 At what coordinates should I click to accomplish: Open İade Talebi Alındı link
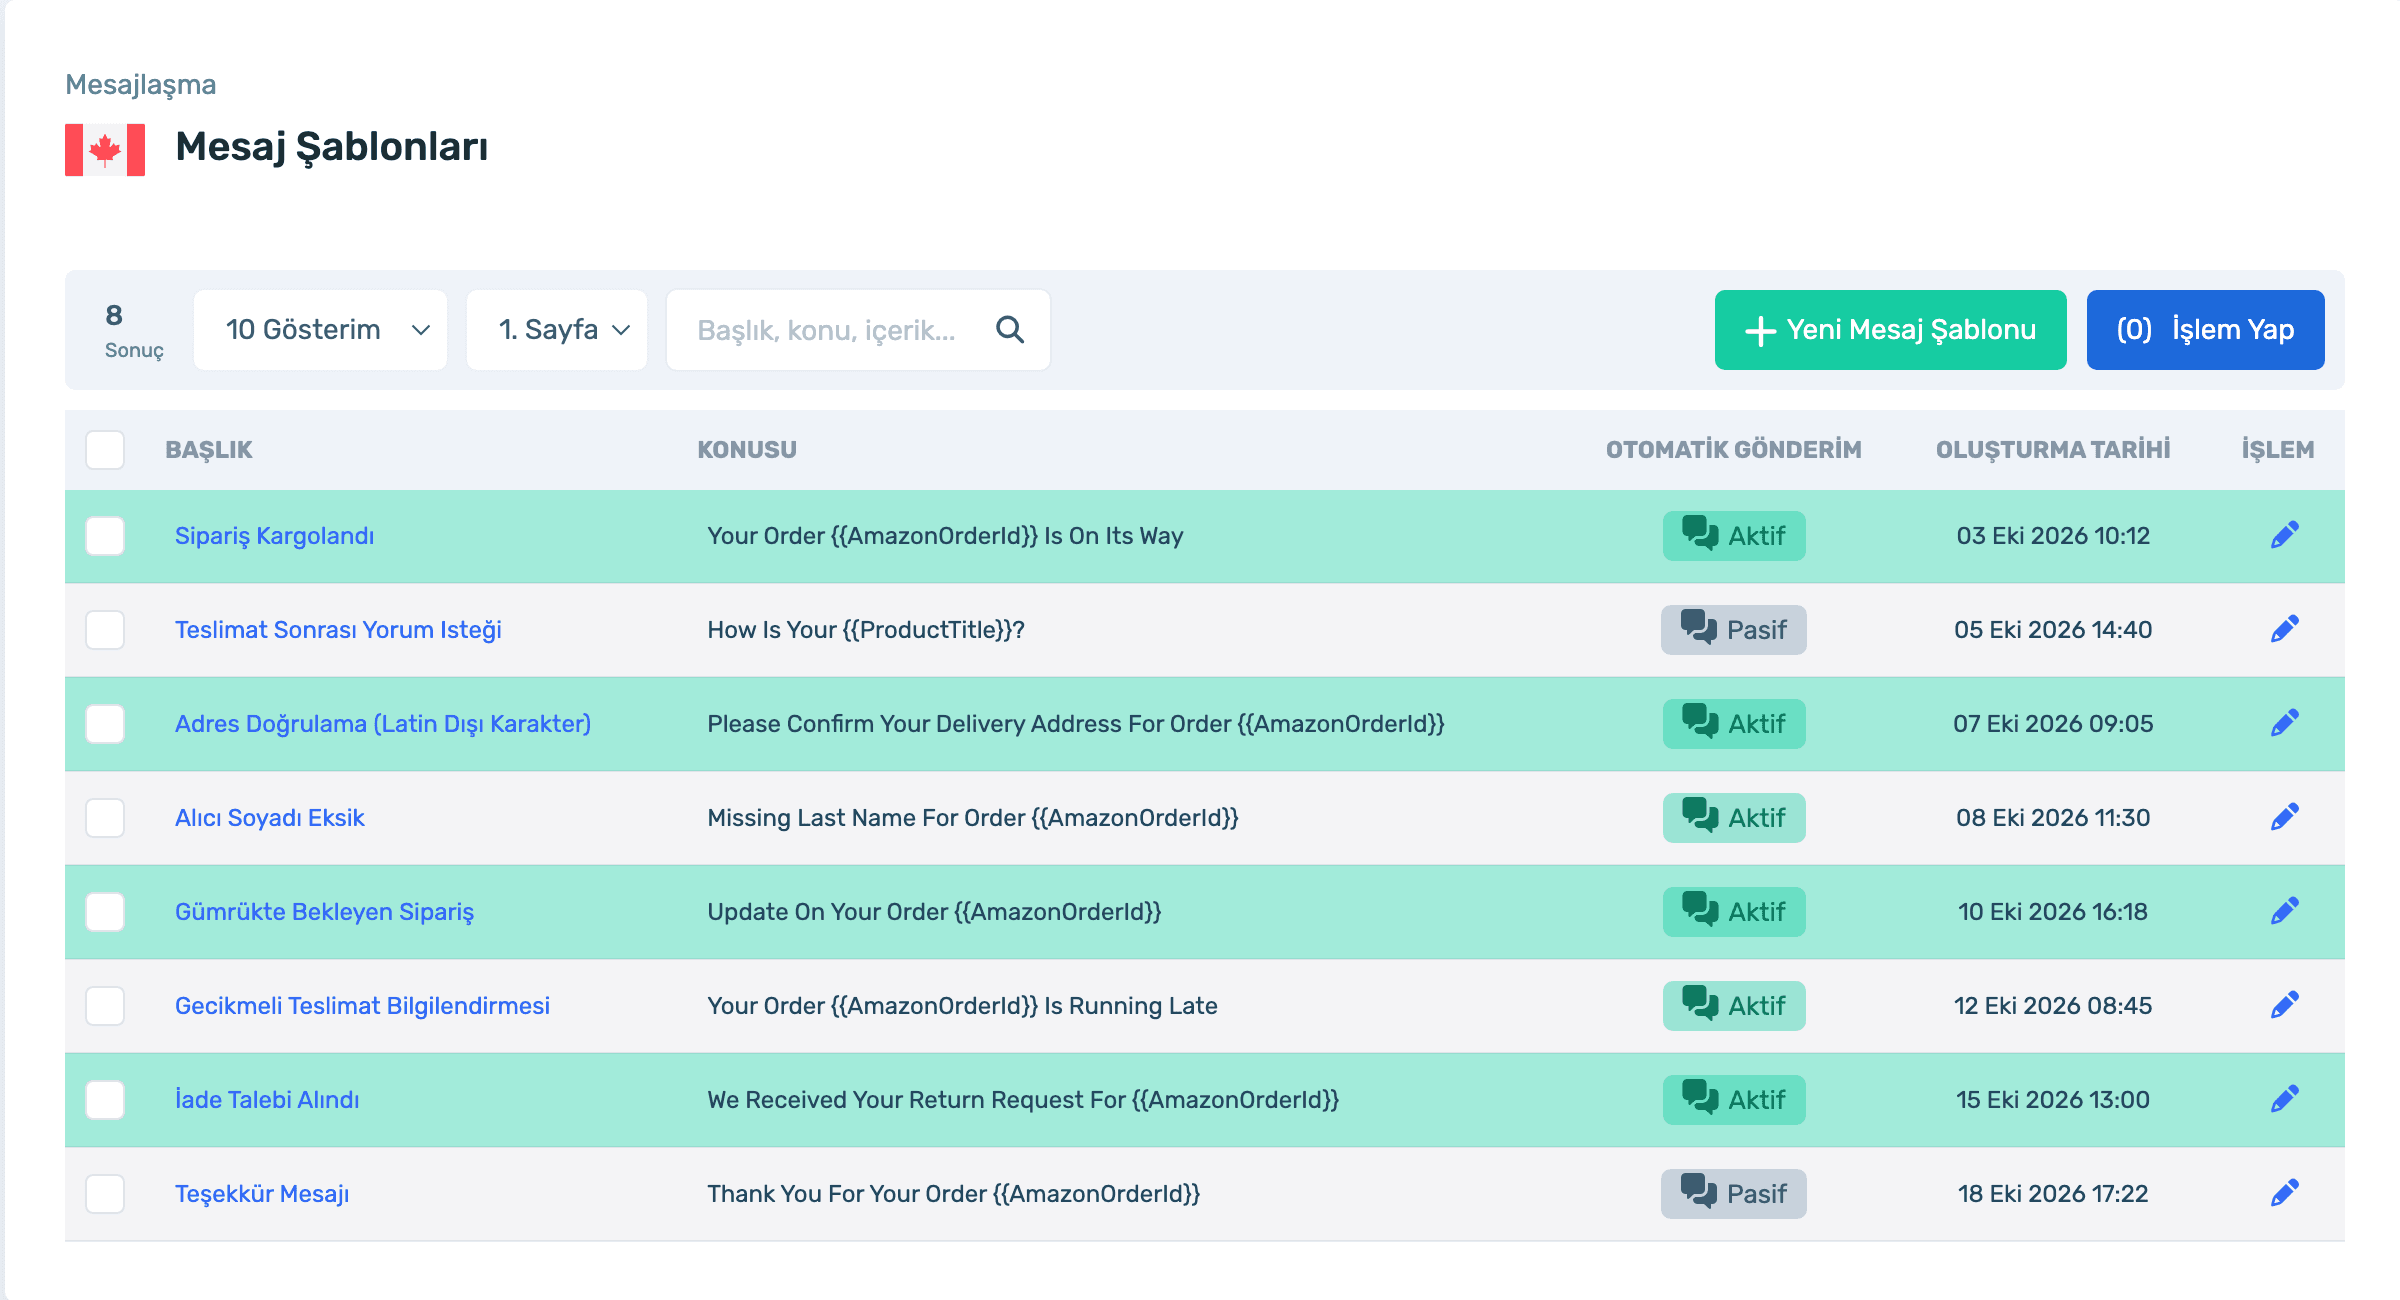pyautogui.click(x=267, y=1100)
